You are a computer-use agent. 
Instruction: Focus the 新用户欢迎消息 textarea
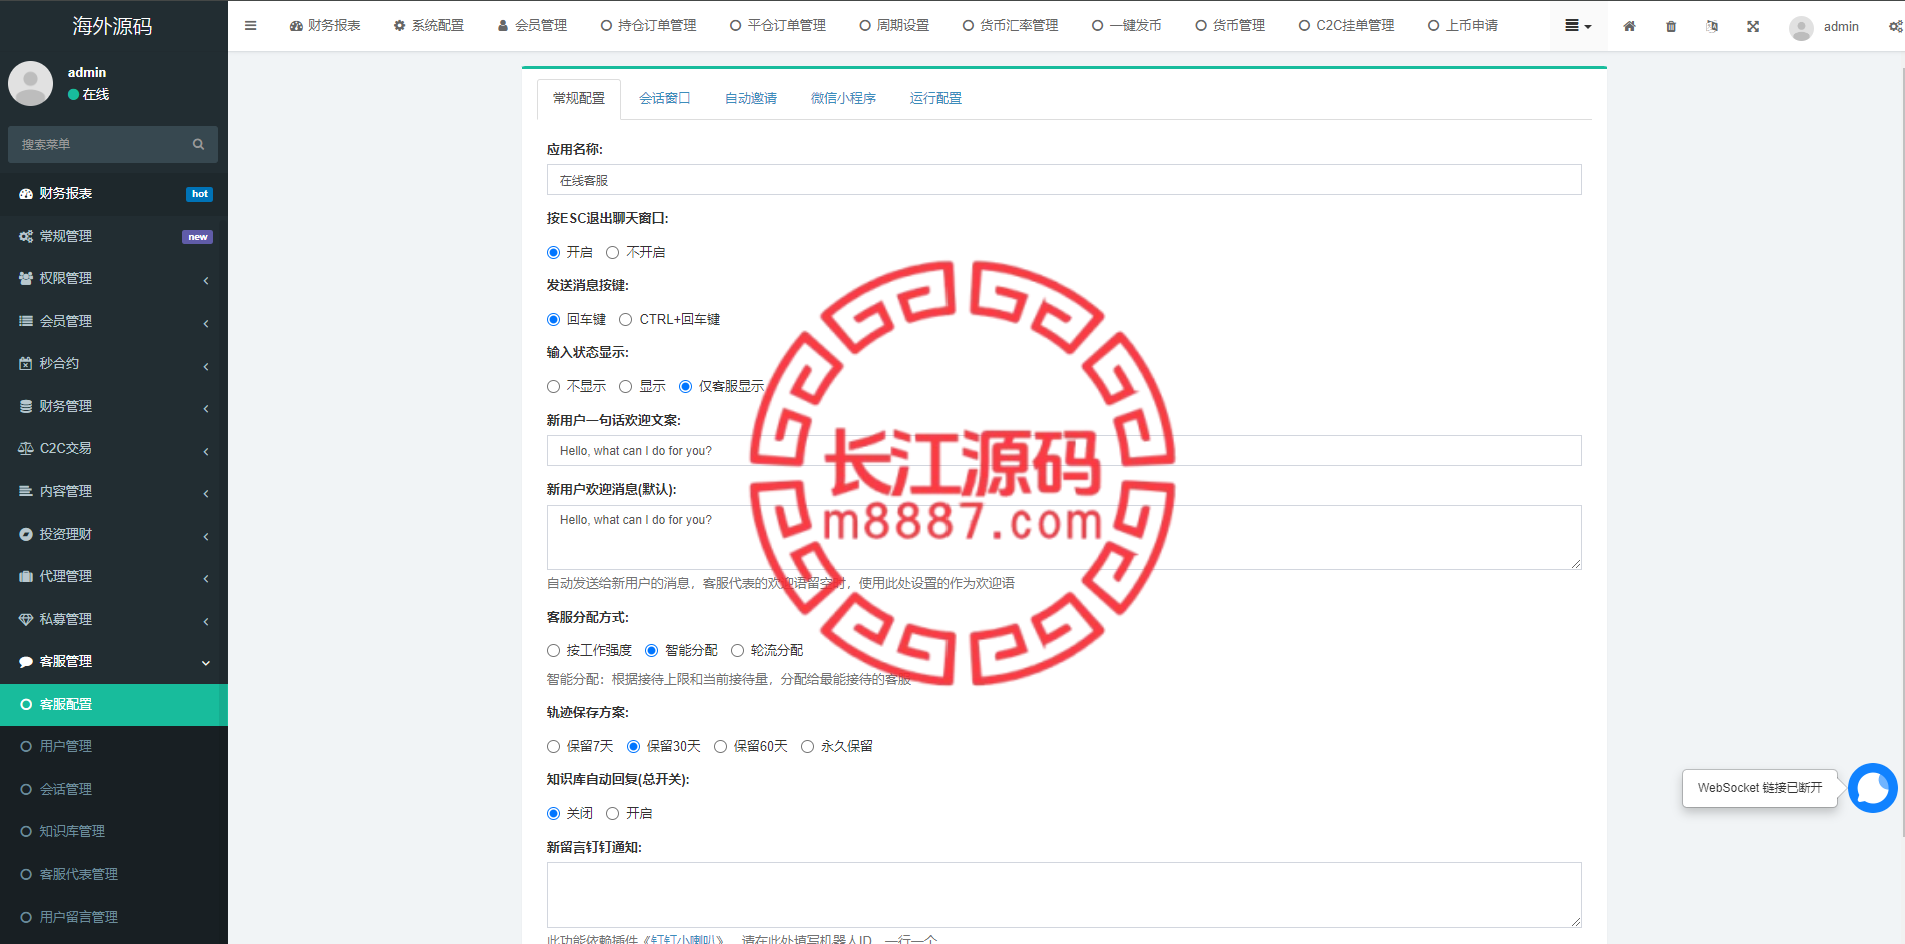coord(1064,538)
